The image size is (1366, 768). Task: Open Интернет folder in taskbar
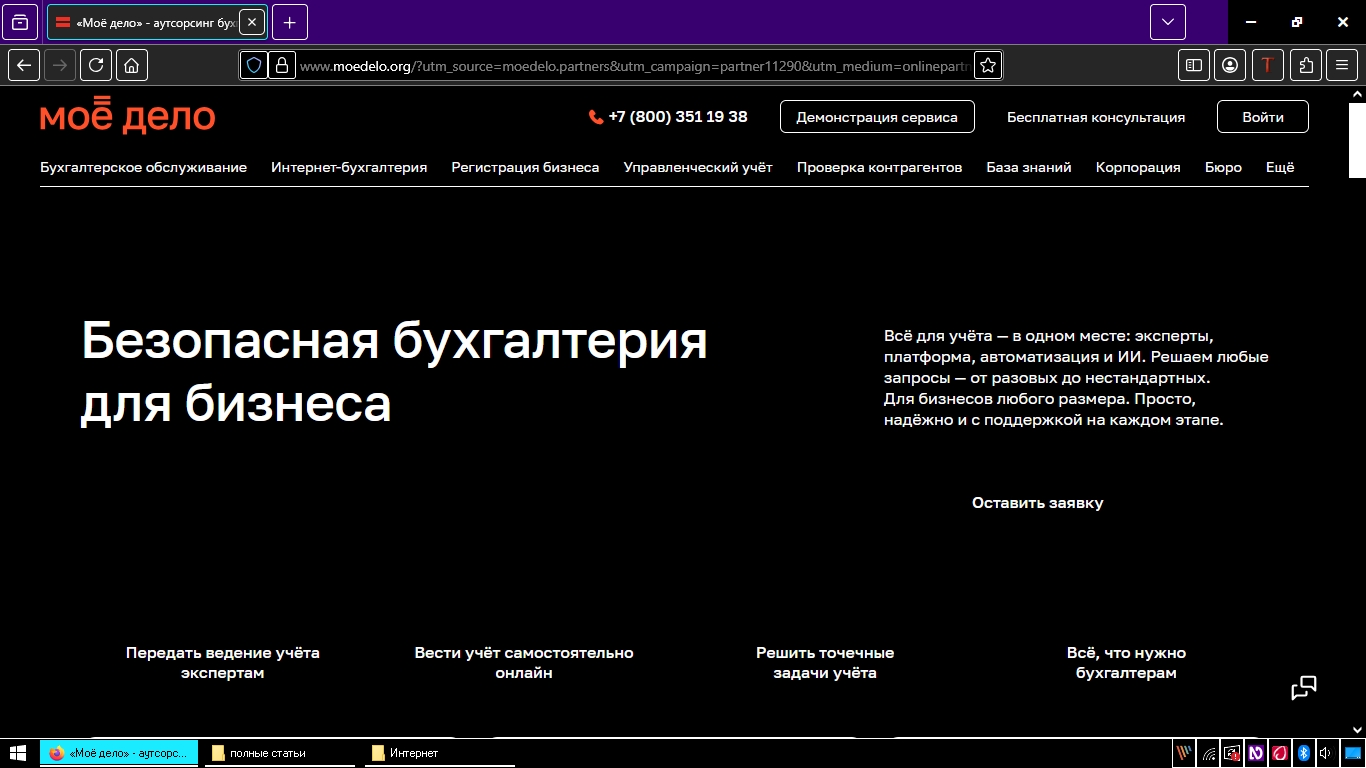pos(440,753)
